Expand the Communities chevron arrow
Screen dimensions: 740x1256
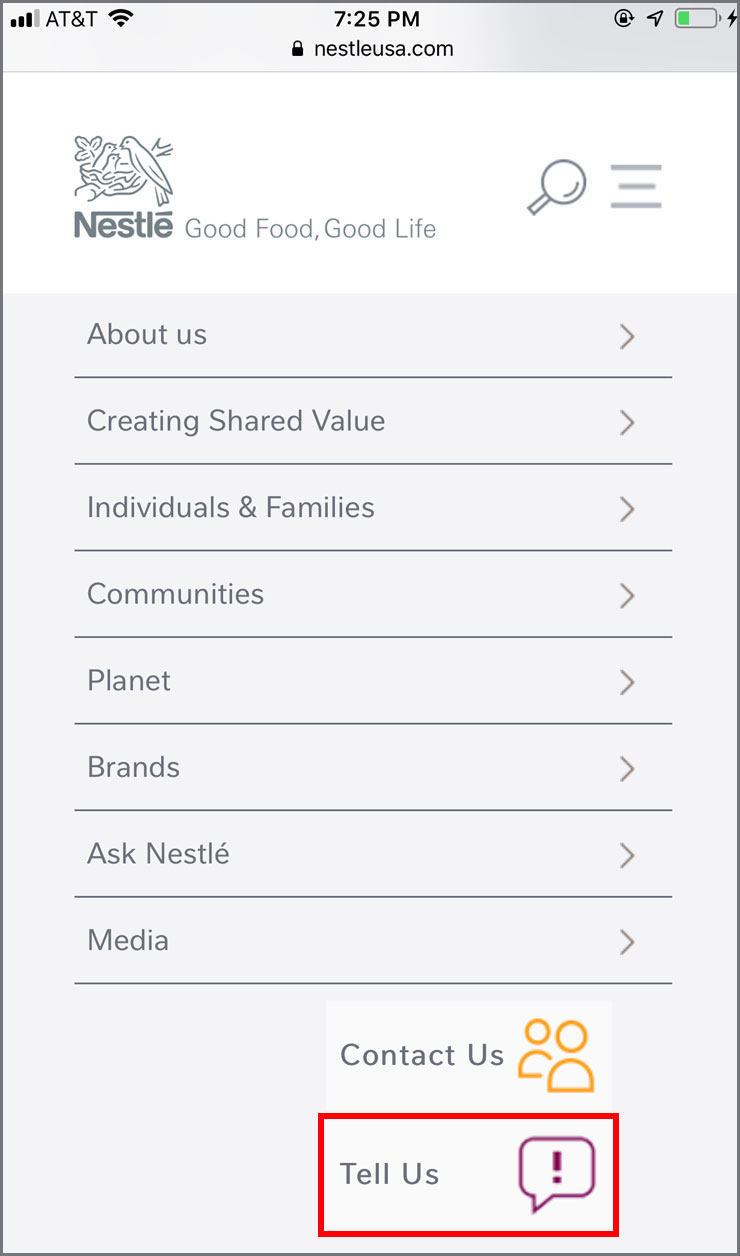(x=627, y=596)
